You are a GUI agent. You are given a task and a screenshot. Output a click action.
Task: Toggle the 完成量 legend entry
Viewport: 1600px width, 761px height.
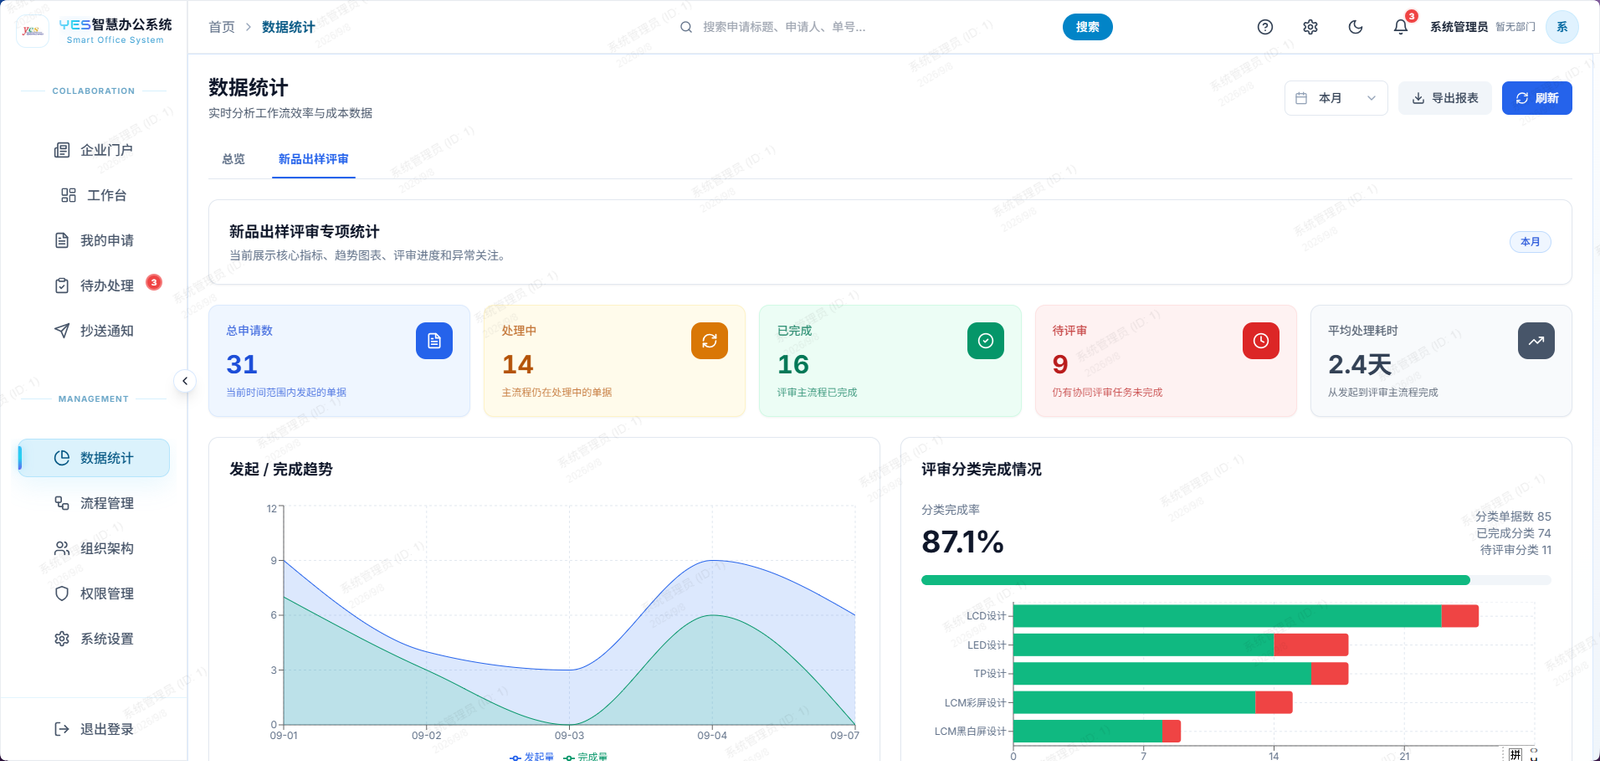586,757
